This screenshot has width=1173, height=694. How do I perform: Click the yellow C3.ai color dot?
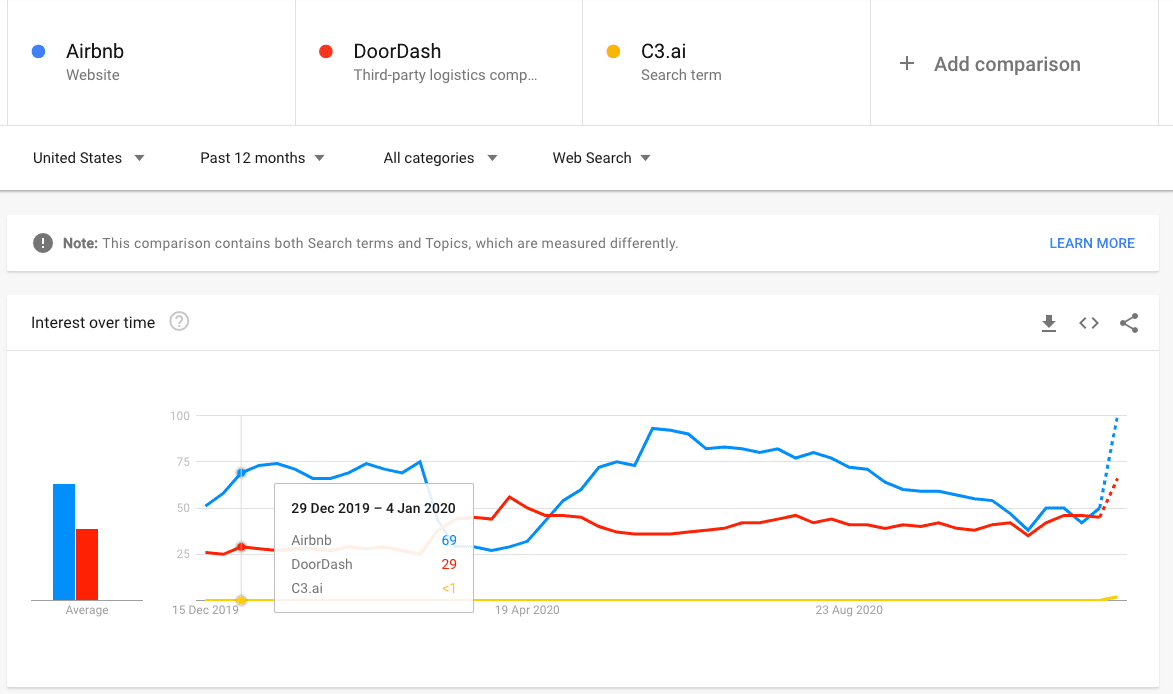click(x=613, y=51)
